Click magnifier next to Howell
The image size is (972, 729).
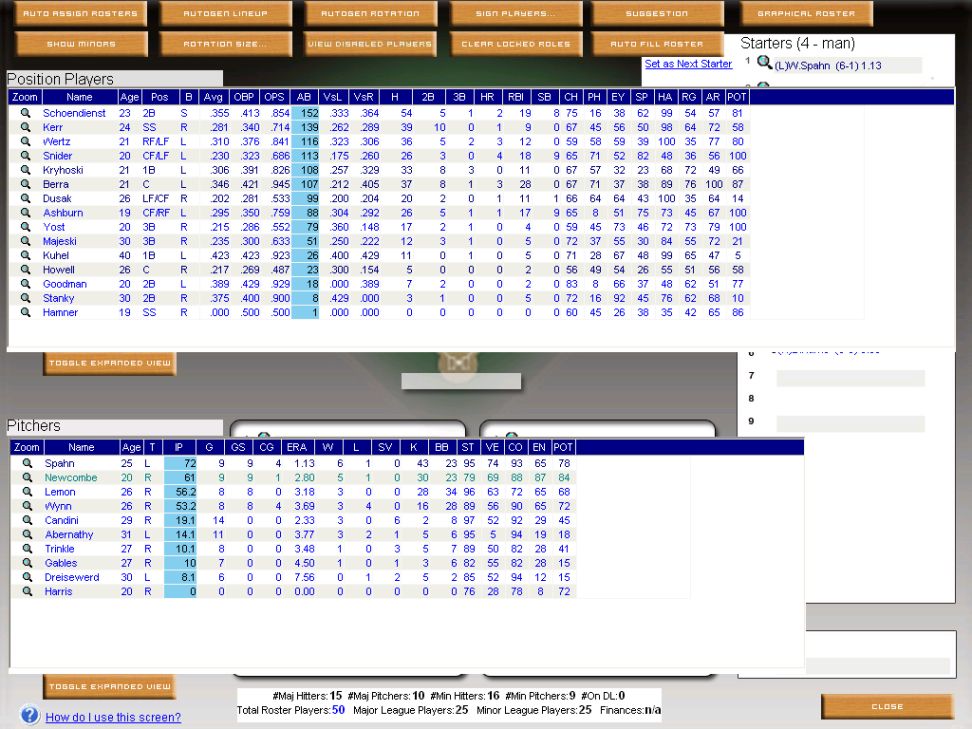(25, 270)
